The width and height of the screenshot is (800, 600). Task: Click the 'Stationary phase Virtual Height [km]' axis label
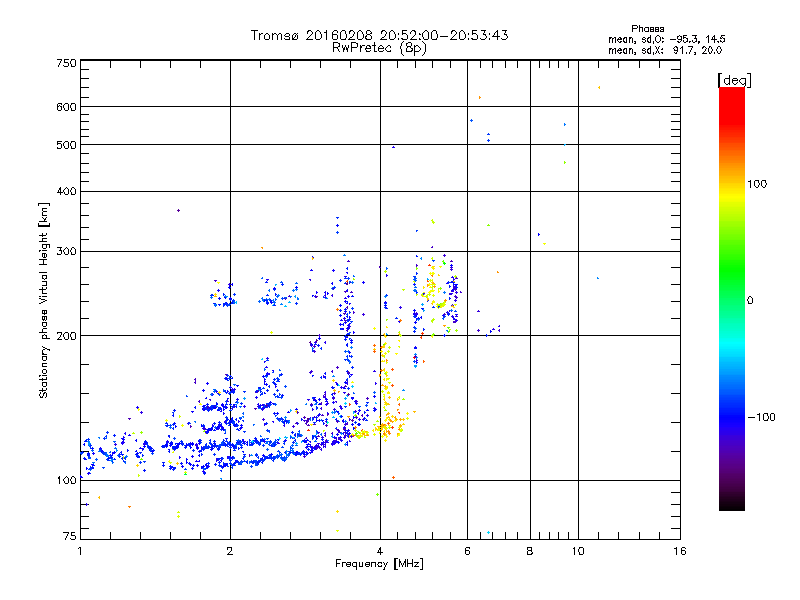[43, 300]
